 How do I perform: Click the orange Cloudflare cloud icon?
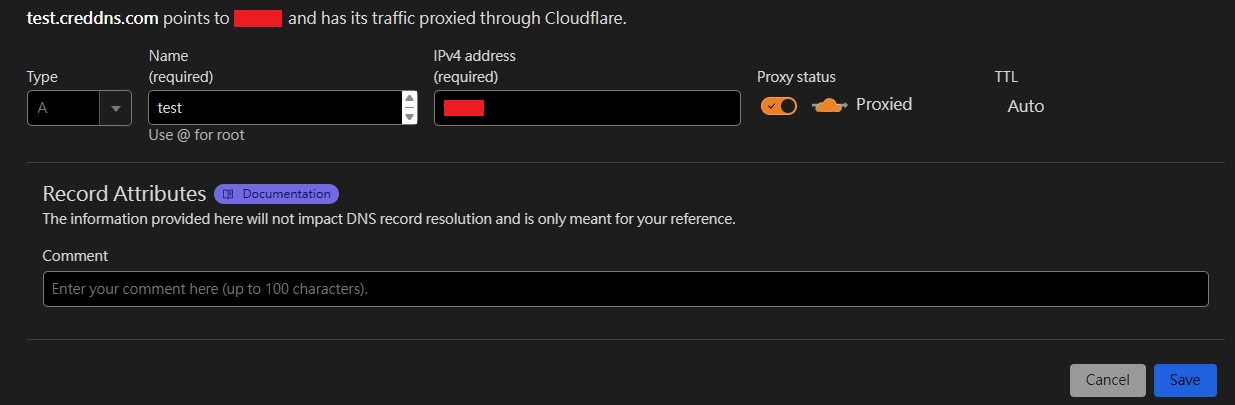830,106
